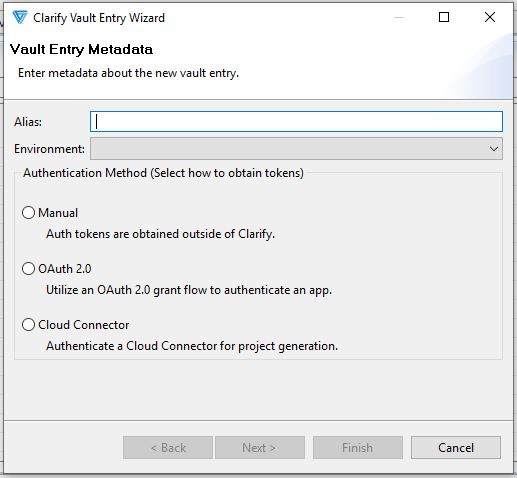Click the Vault Entry Metadata heading
Screen dimensions: 517x478
[x=81, y=49]
